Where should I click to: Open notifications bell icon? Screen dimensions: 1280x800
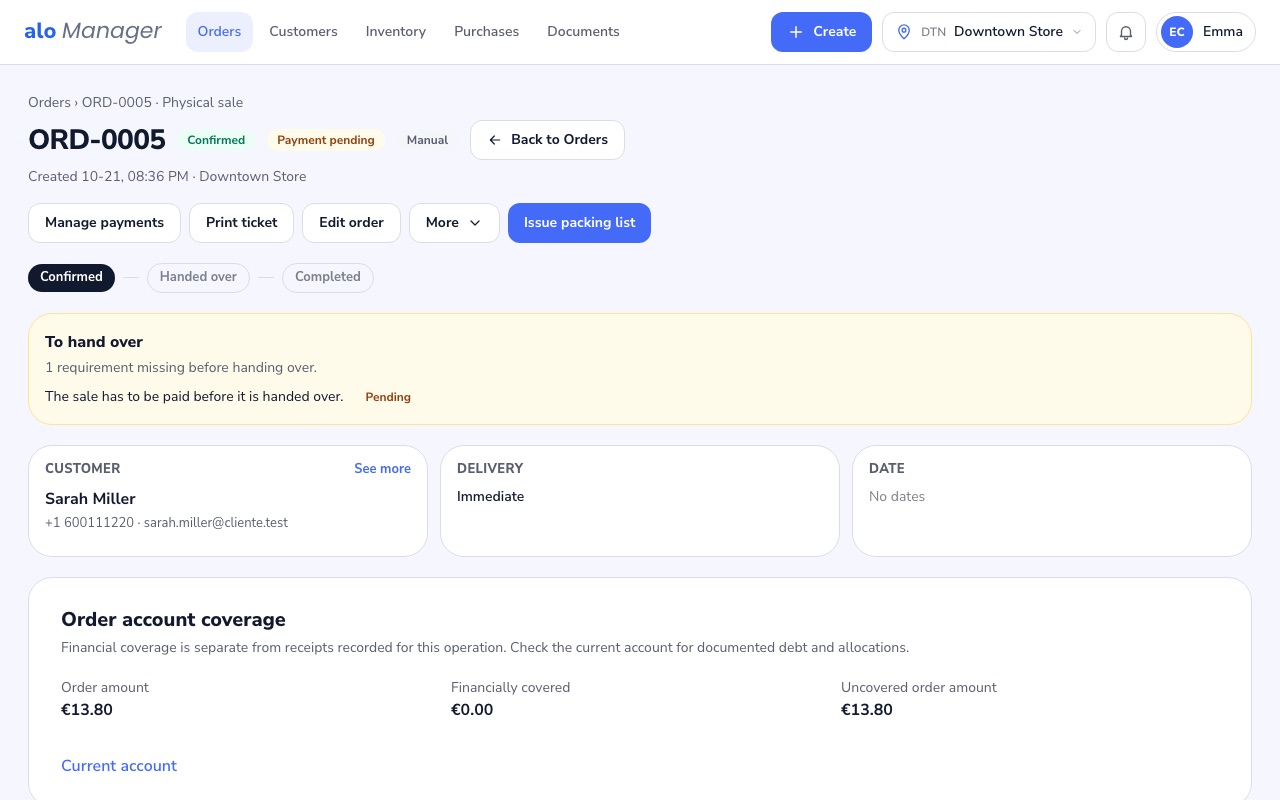pos(1126,32)
